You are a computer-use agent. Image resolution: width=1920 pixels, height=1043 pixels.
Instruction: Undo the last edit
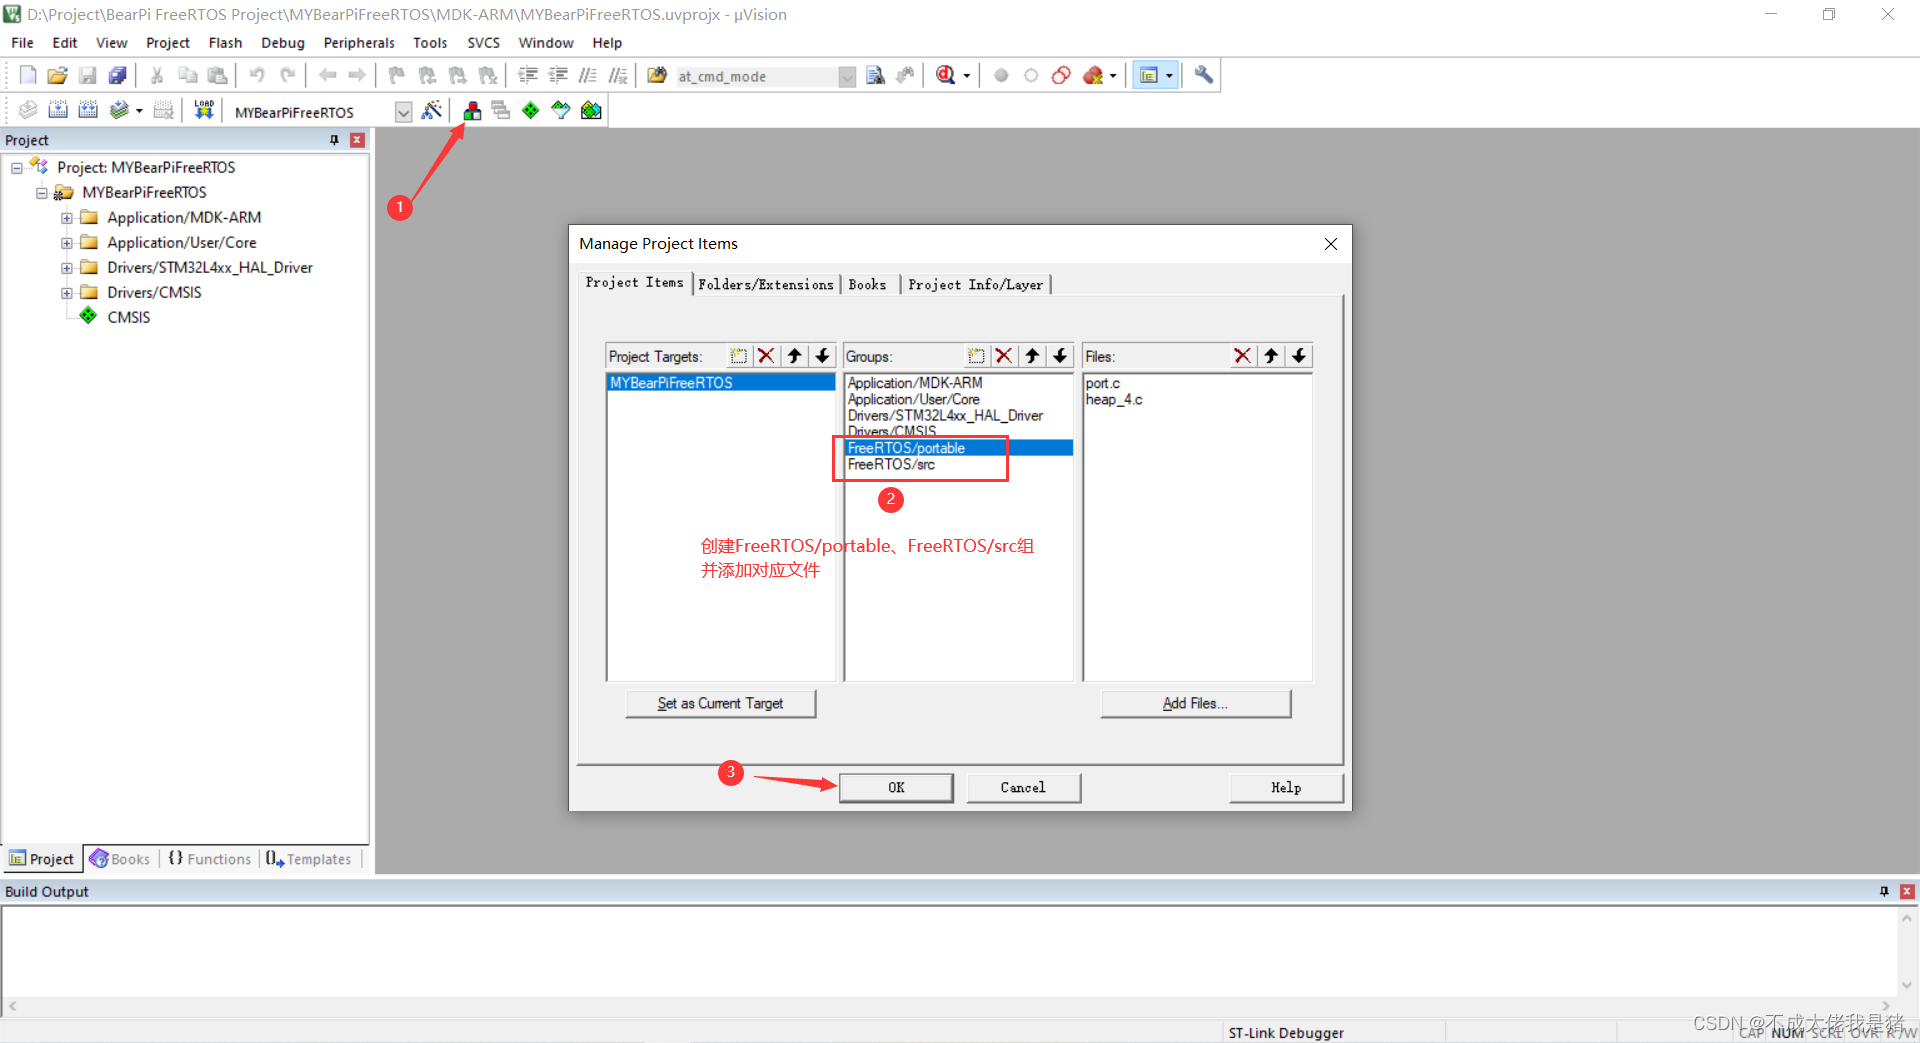pos(257,75)
